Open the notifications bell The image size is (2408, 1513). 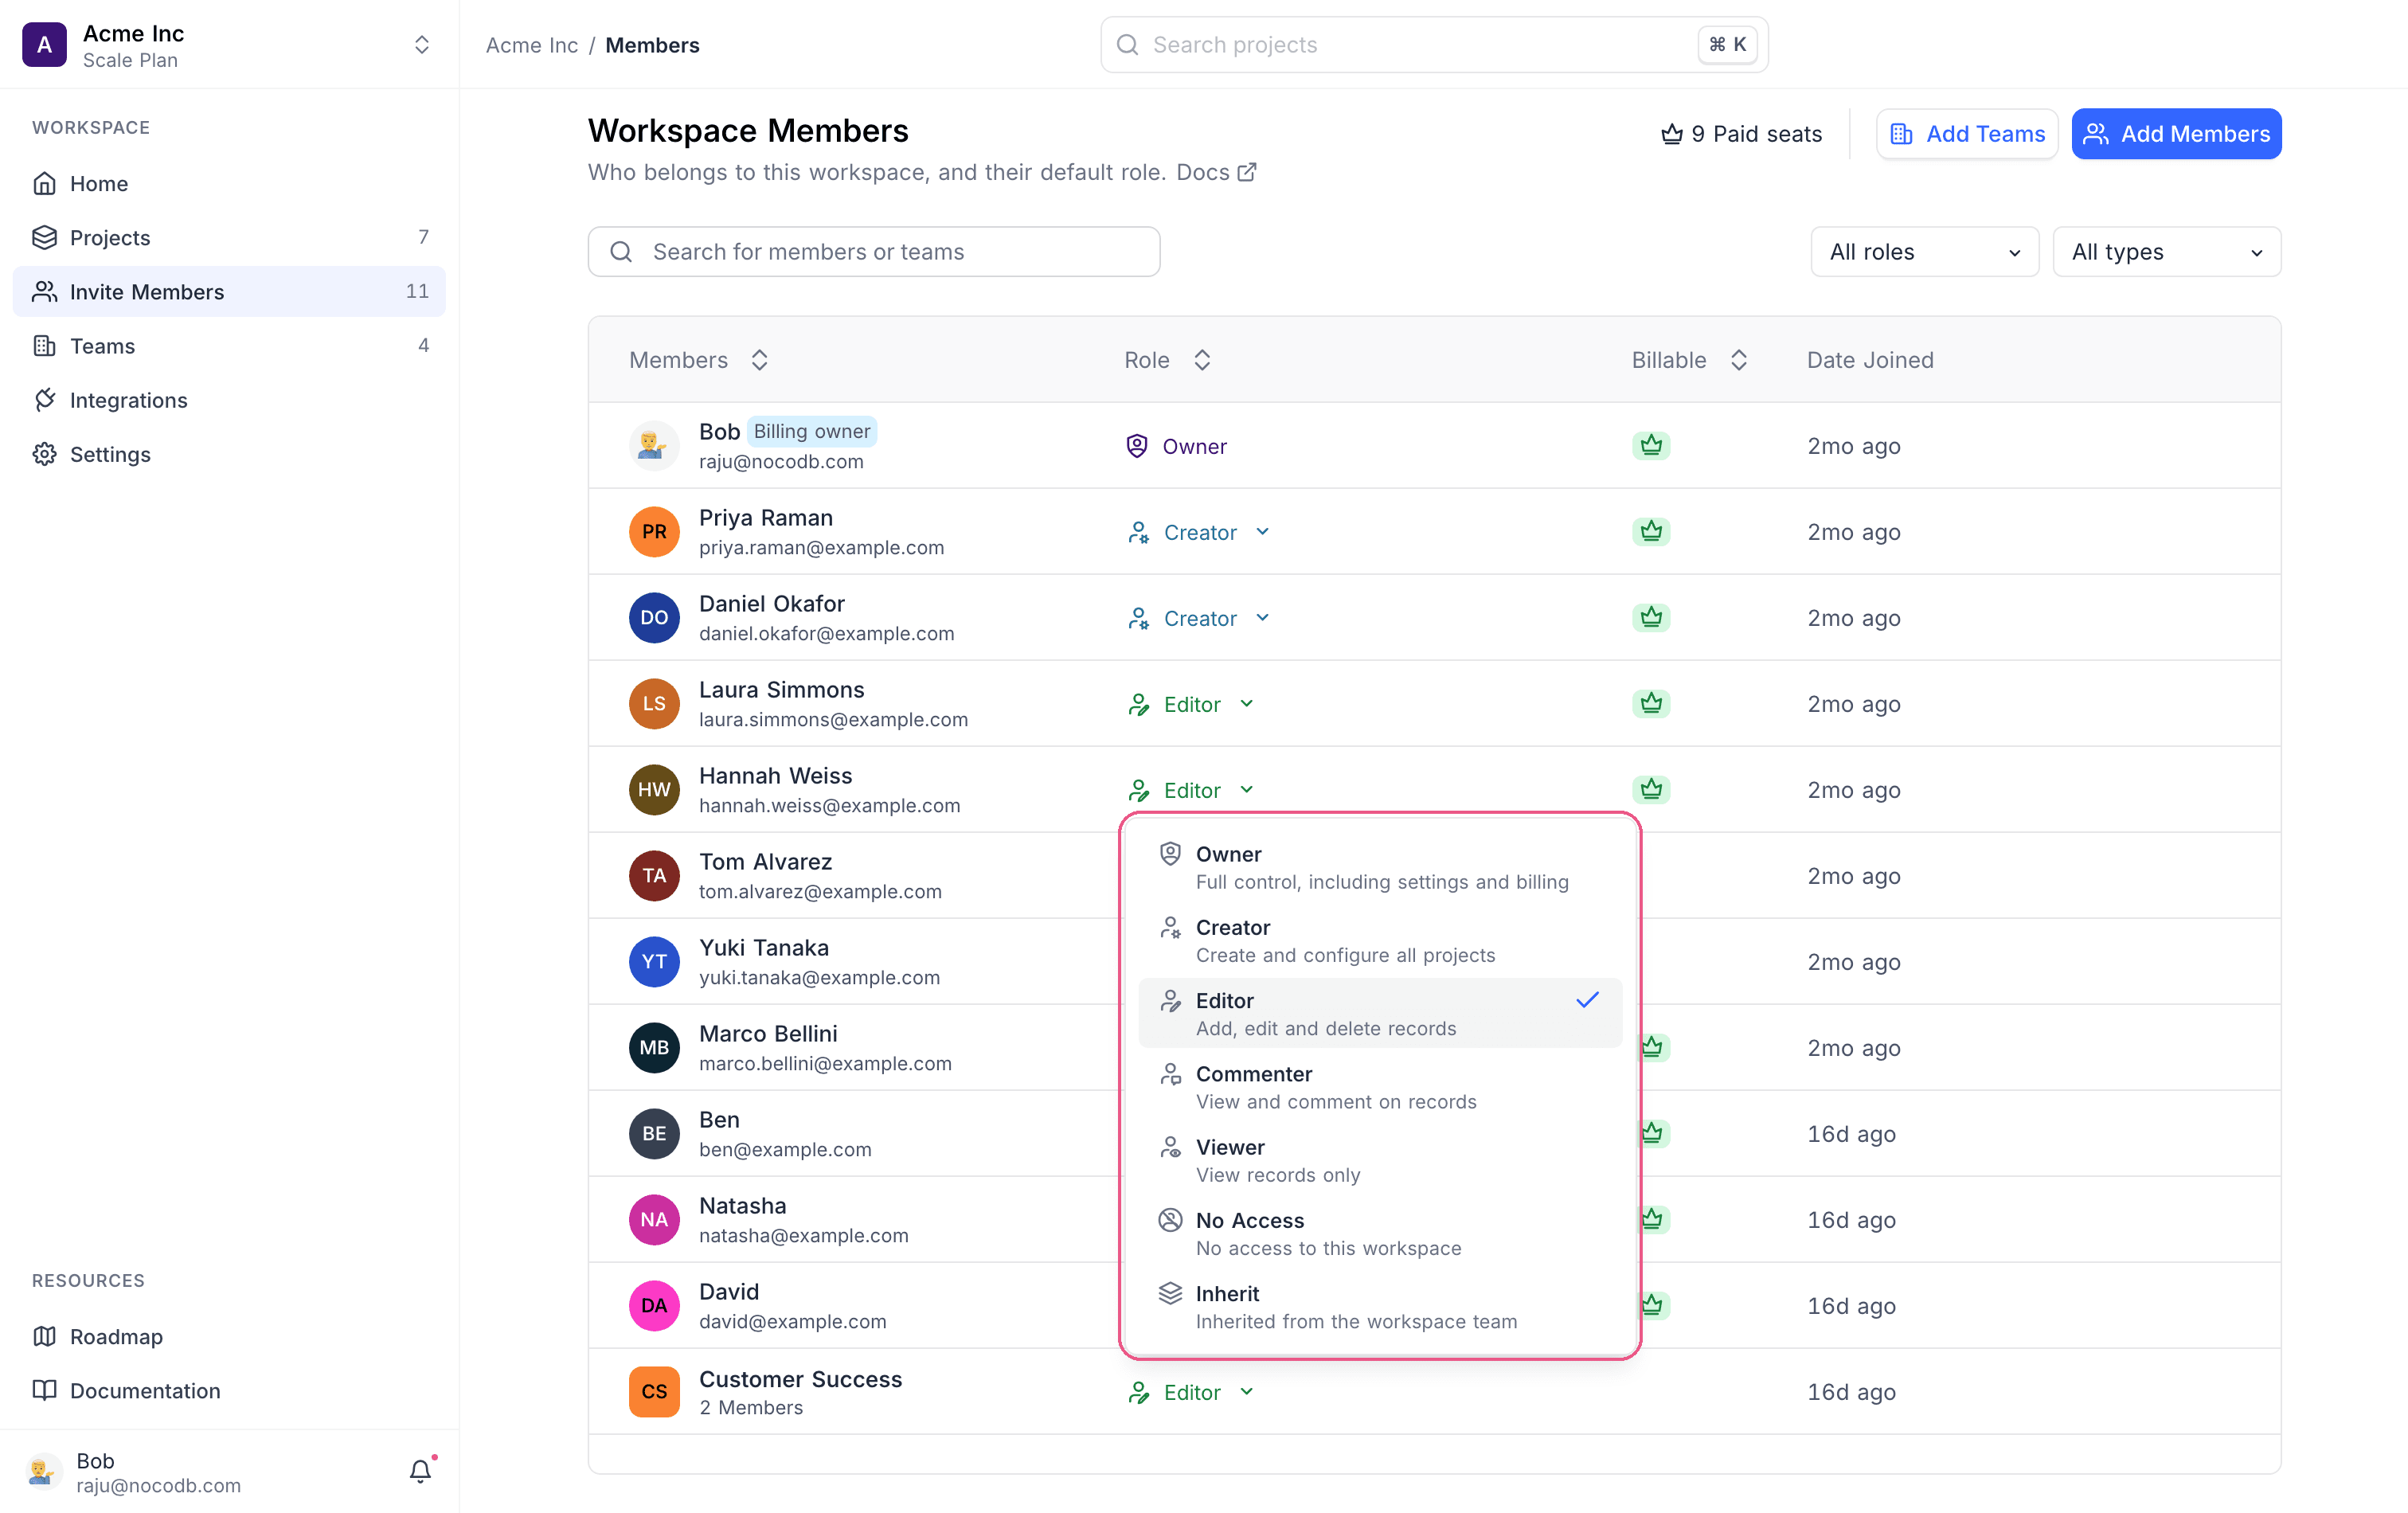[x=420, y=1471]
